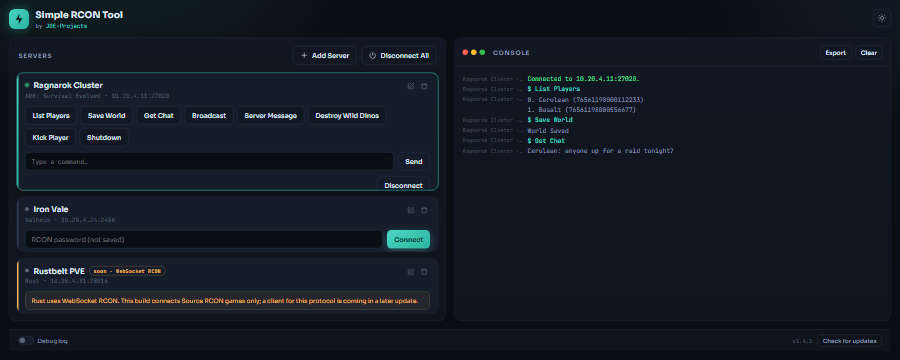Viewport: 900px width, 360px height.
Task: Open the Kick Player command
Action: 51,138
